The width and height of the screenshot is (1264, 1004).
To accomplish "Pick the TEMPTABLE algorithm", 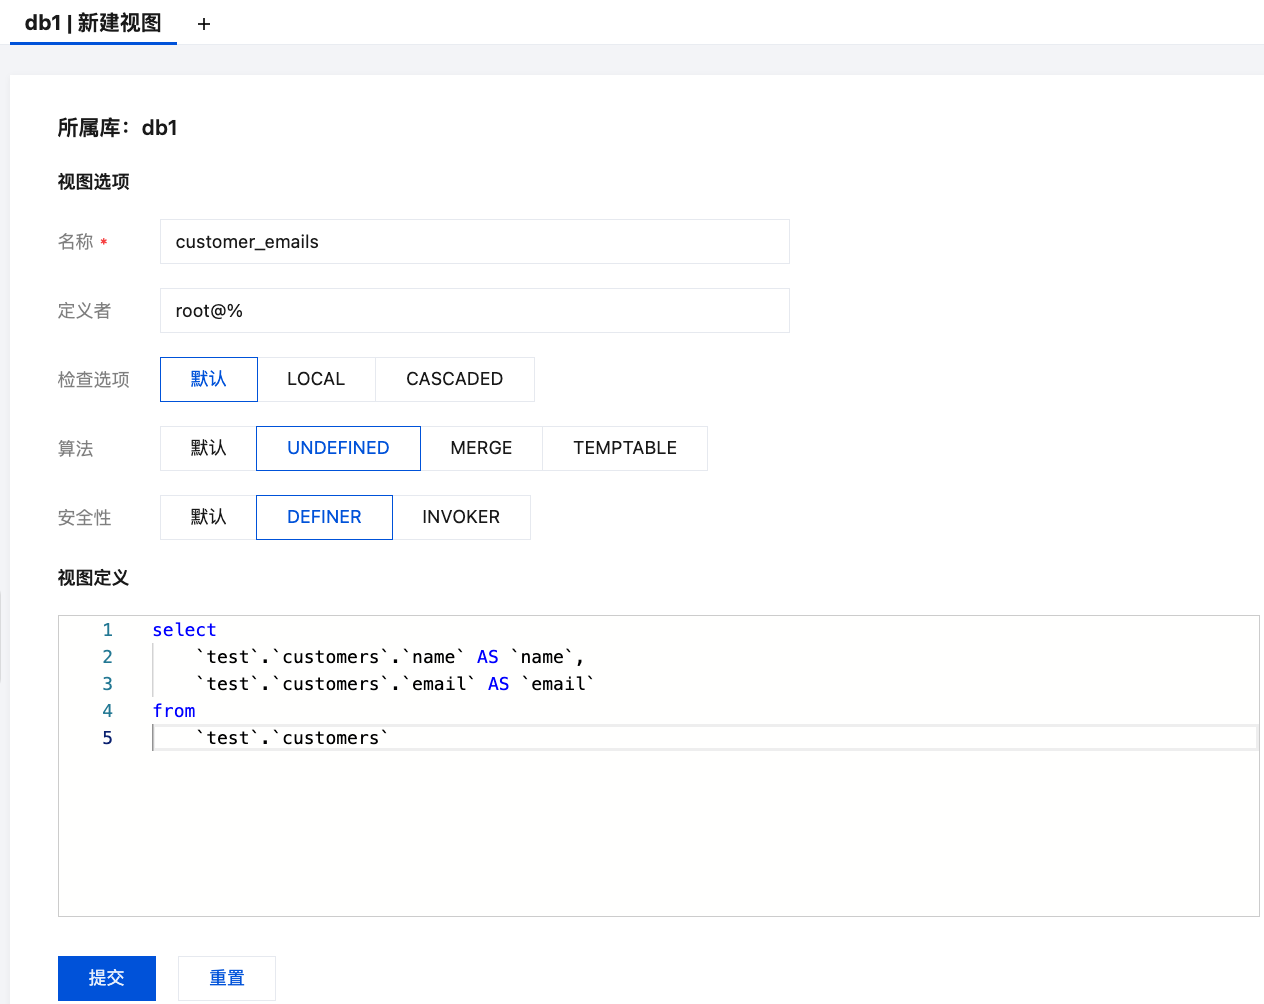I will click(x=625, y=449).
